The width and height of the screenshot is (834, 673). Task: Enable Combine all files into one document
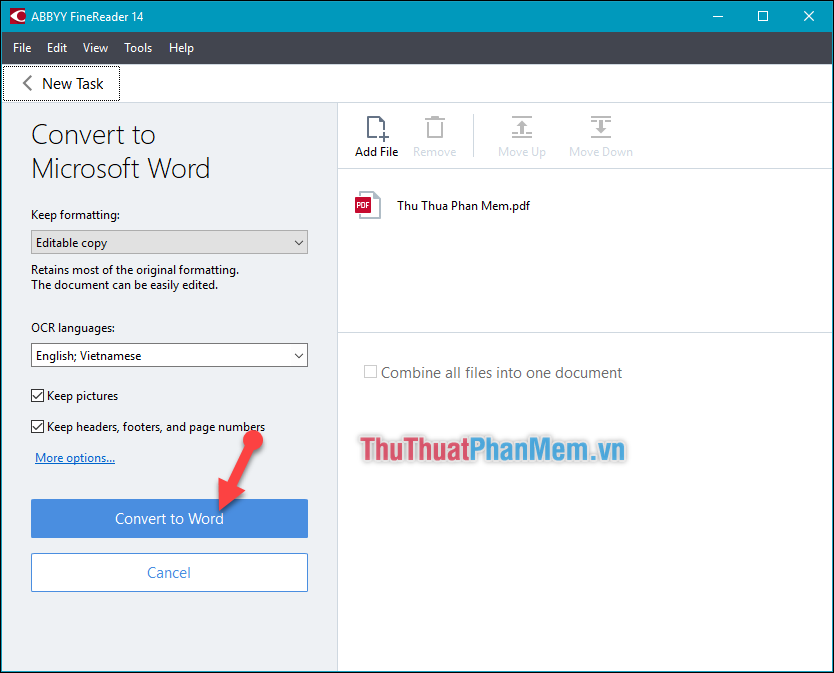(x=370, y=371)
